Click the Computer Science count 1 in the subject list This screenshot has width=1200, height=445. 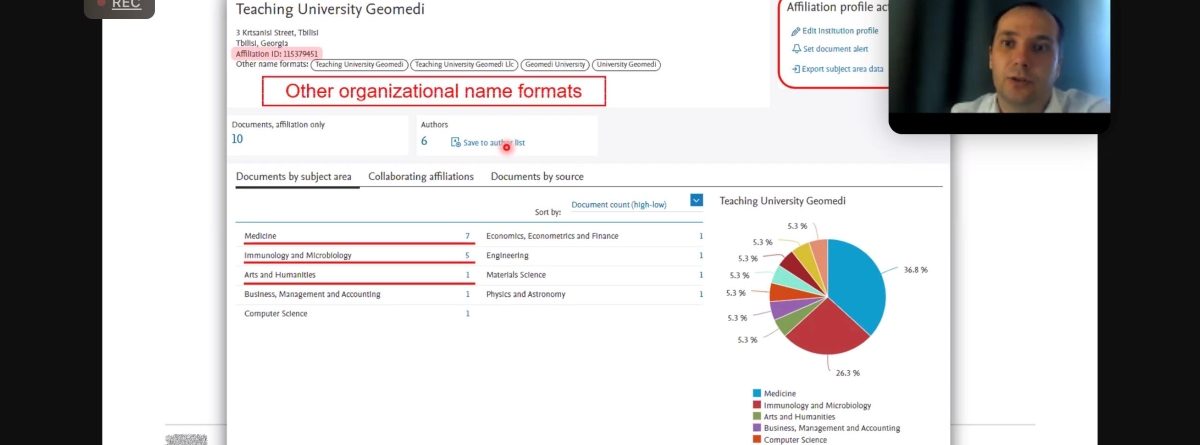point(467,313)
